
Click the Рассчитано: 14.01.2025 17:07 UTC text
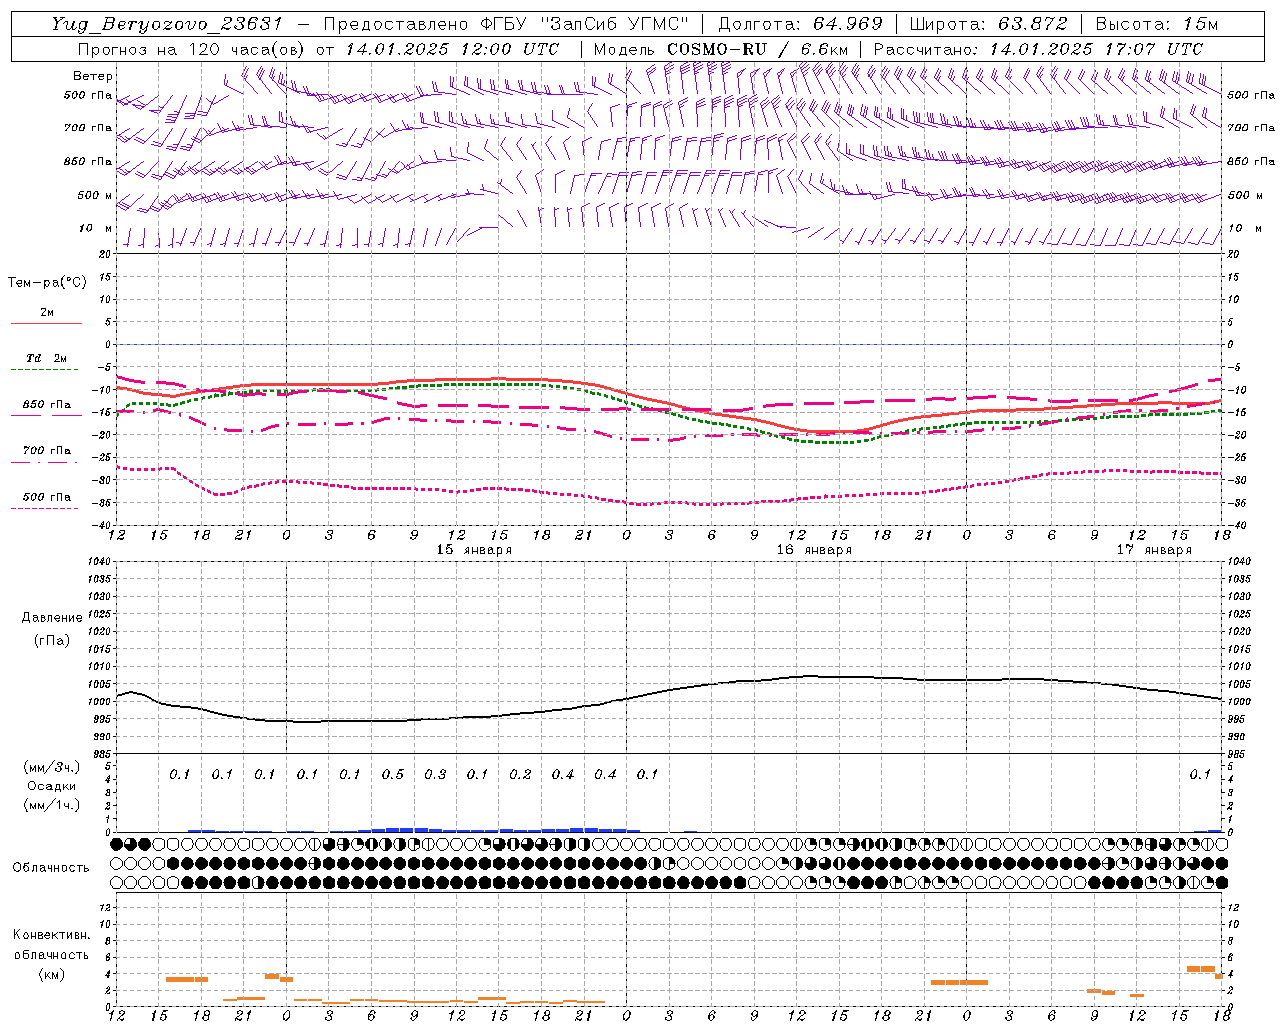click(x=1038, y=49)
